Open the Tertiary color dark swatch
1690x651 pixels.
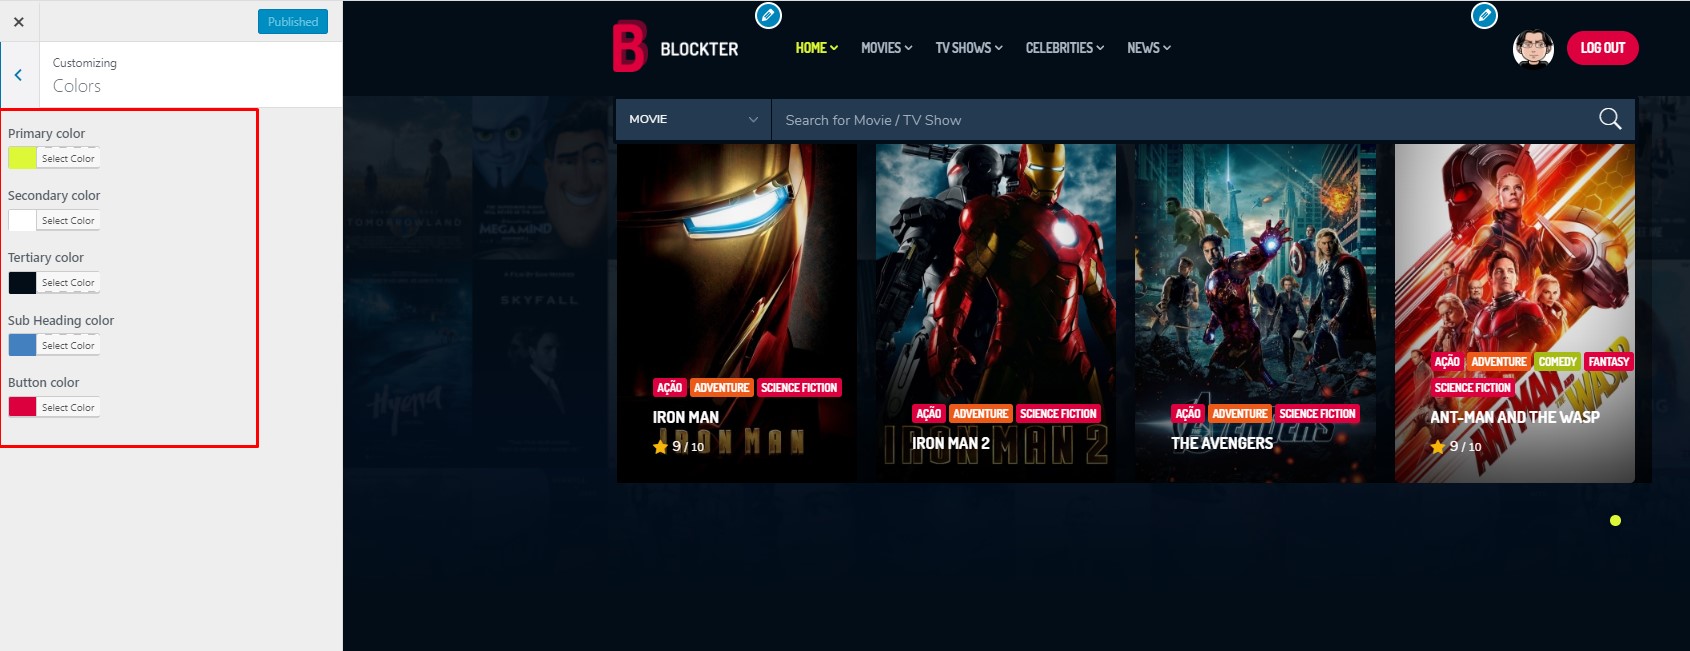coord(22,282)
